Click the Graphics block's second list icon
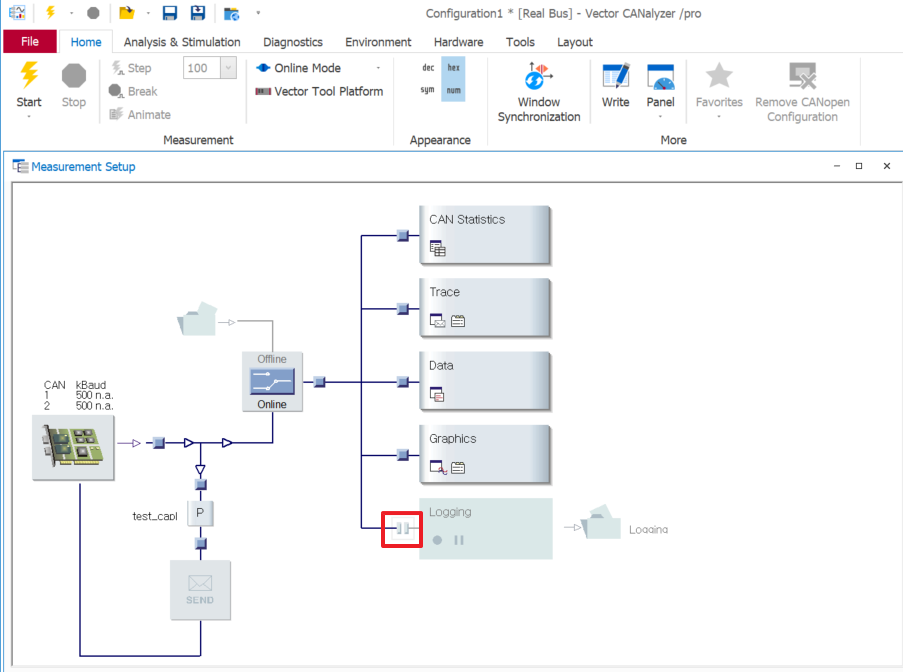Image resolution: width=903 pixels, height=672 pixels. point(458,468)
